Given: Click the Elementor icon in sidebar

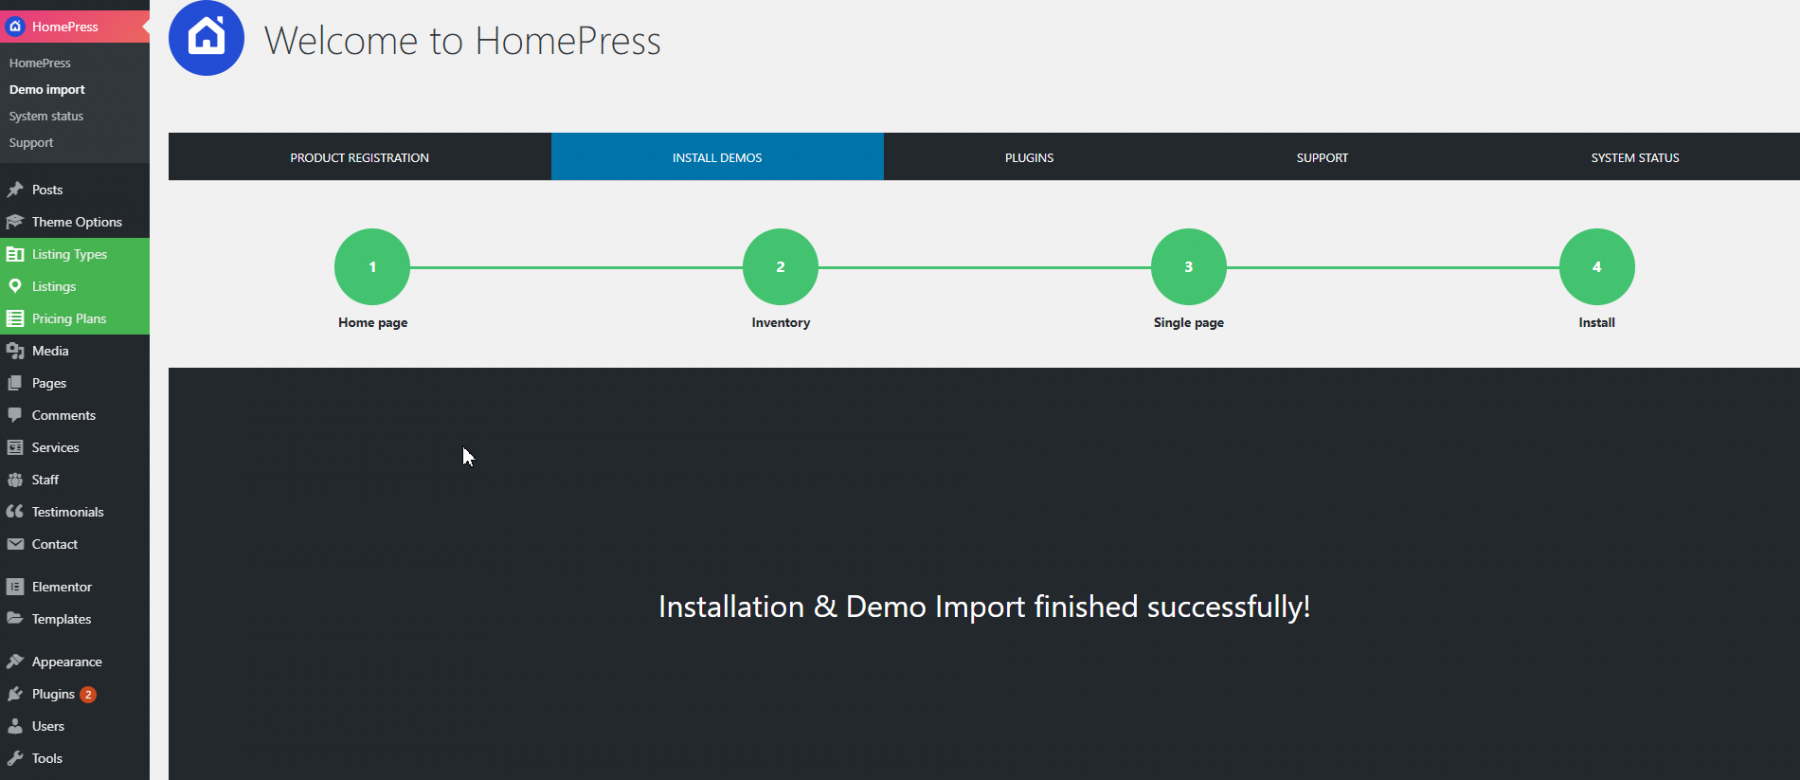Looking at the screenshot, I should pyautogui.click(x=15, y=587).
